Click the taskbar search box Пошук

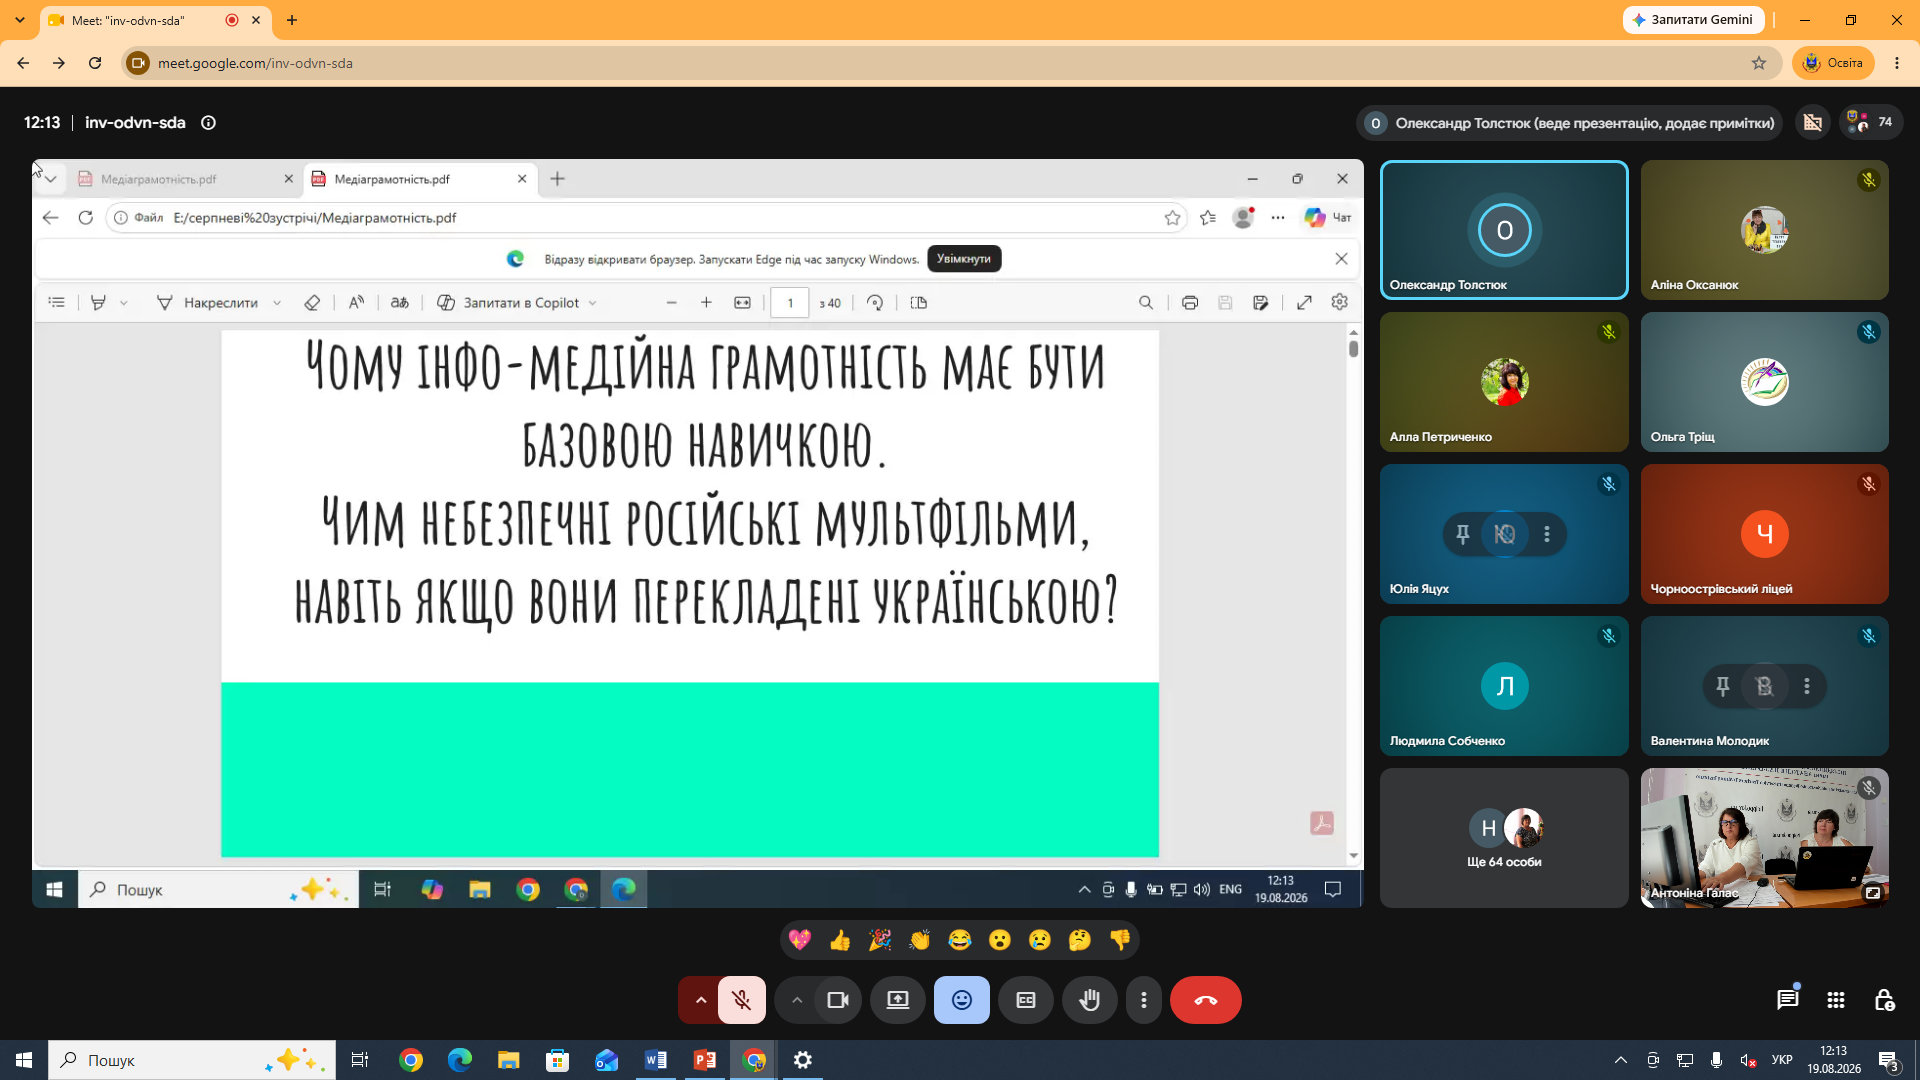(x=192, y=1060)
